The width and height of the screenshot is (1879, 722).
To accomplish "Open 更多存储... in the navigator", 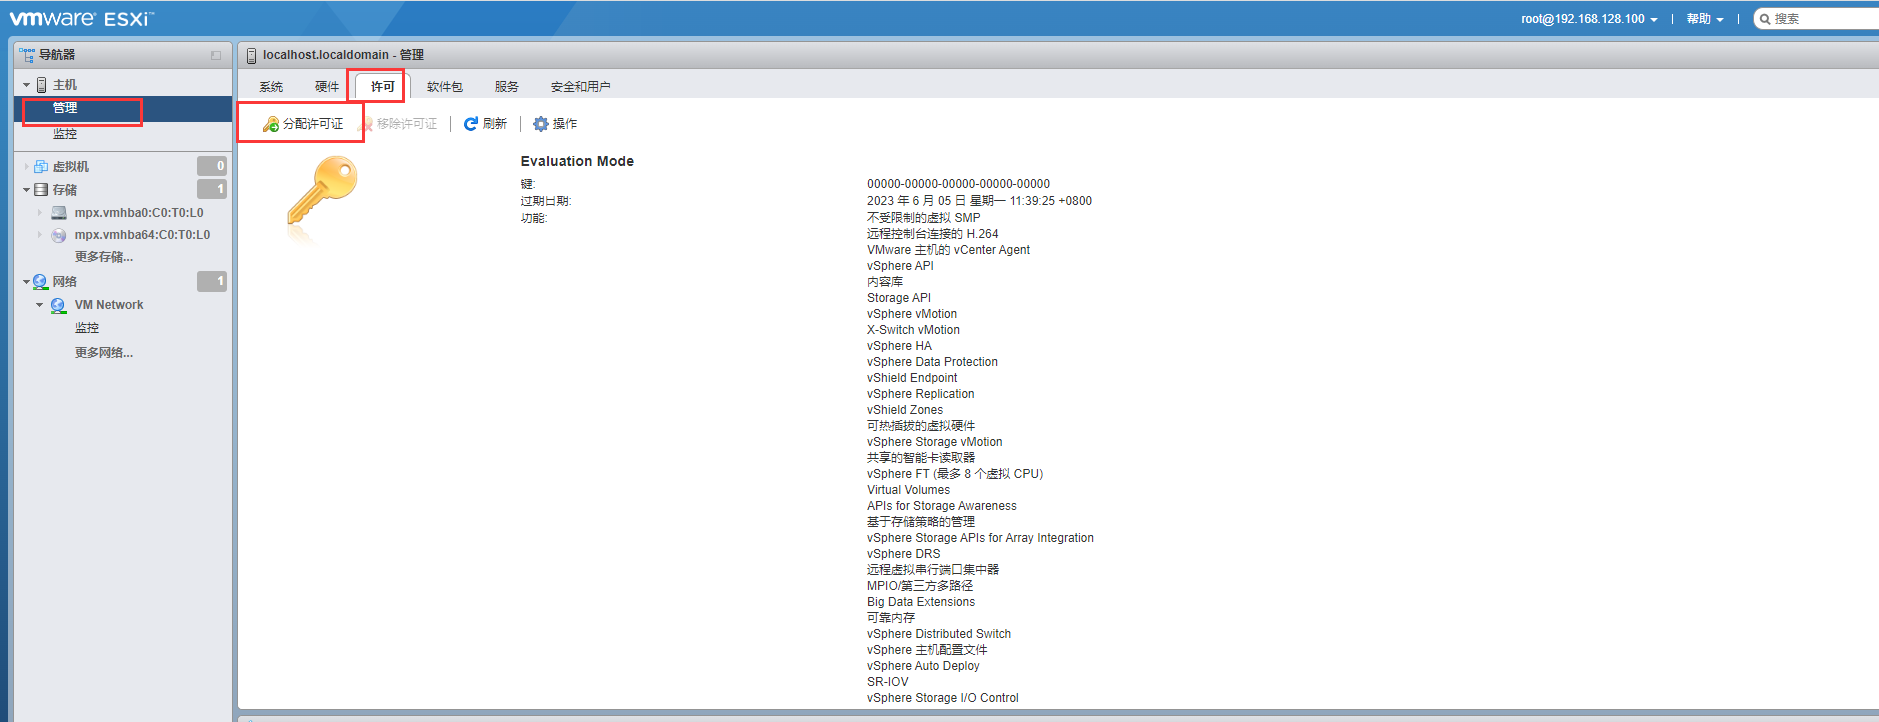I will tap(104, 257).
